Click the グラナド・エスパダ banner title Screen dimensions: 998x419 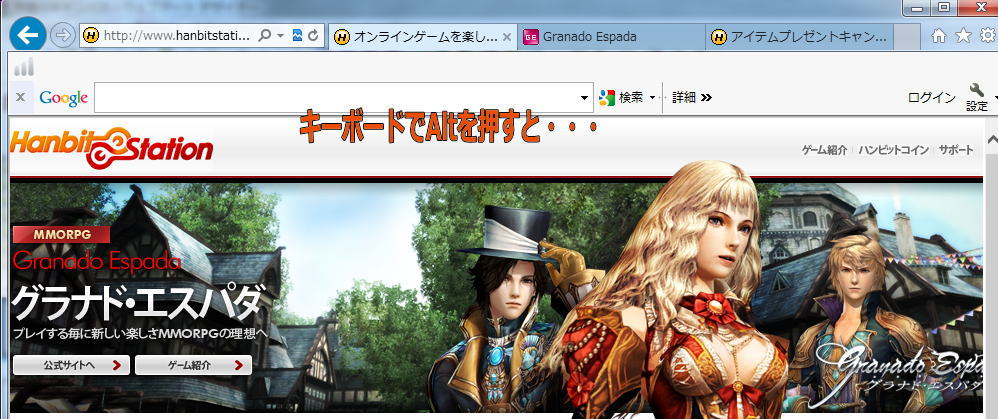[x=137, y=302]
